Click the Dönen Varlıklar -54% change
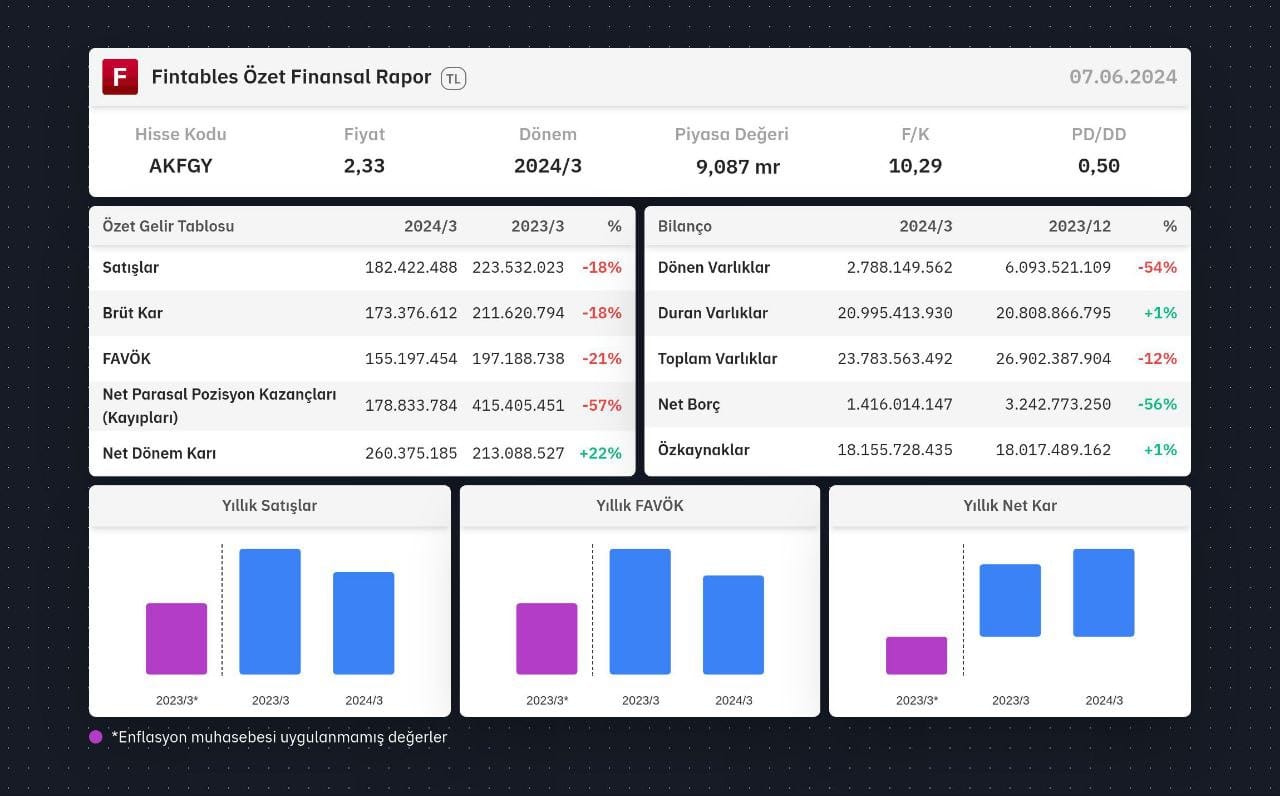 [x=1157, y=268]
